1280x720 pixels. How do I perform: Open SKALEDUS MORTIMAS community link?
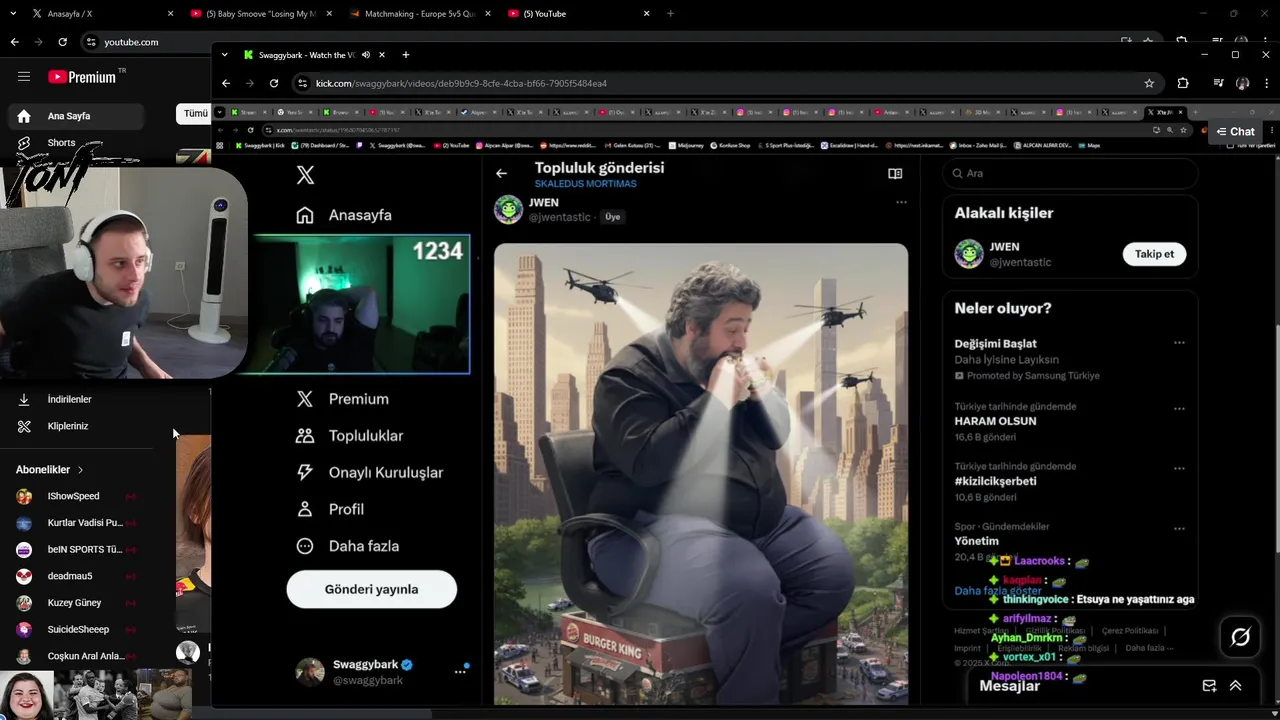pyautogui.click(x=585, y=184)
